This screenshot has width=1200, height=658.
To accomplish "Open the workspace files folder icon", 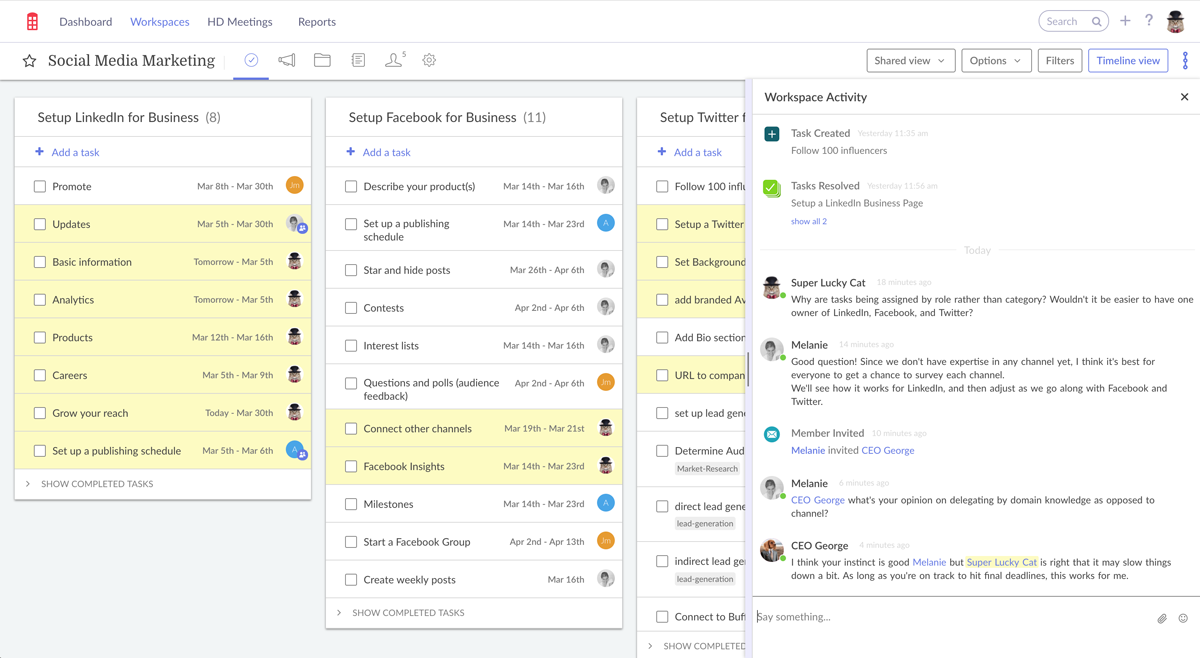I will click(x=323, y=60).
